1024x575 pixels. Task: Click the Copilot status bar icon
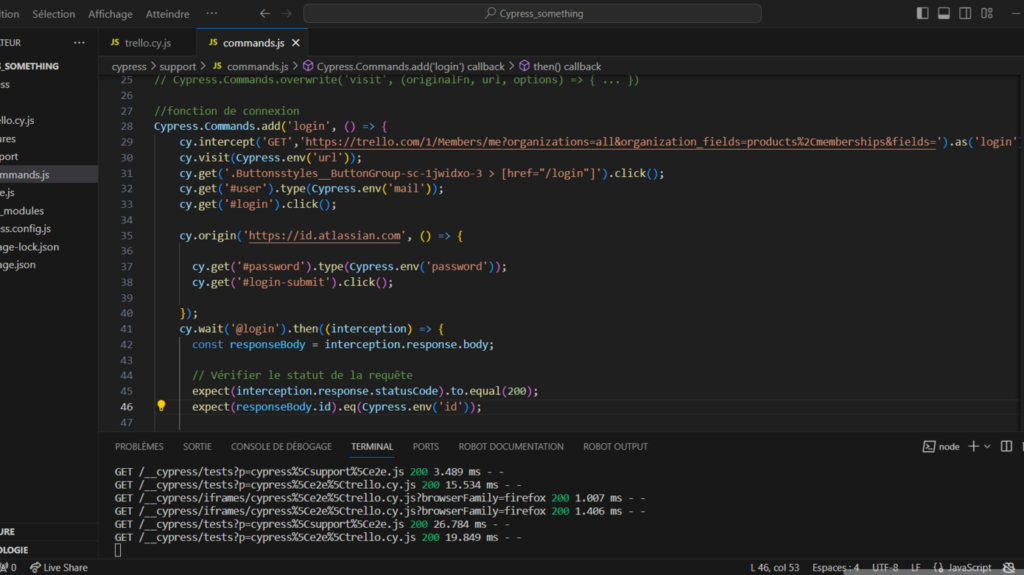pyautogui.click(x=1008, y=568)
